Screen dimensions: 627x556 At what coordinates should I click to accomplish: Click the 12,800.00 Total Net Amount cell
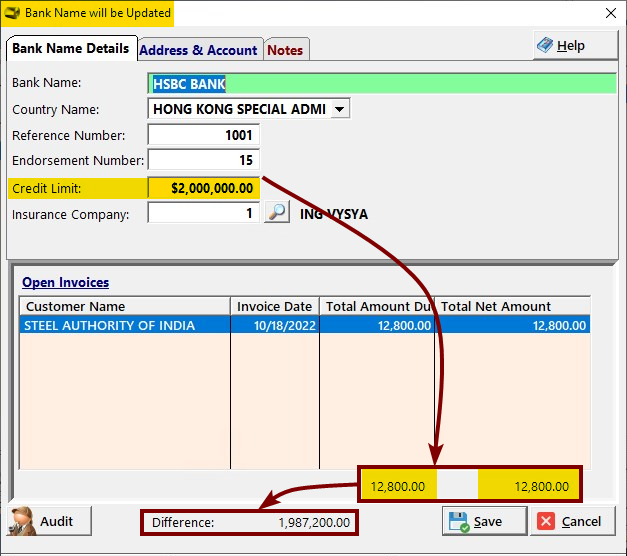point(513,325)
